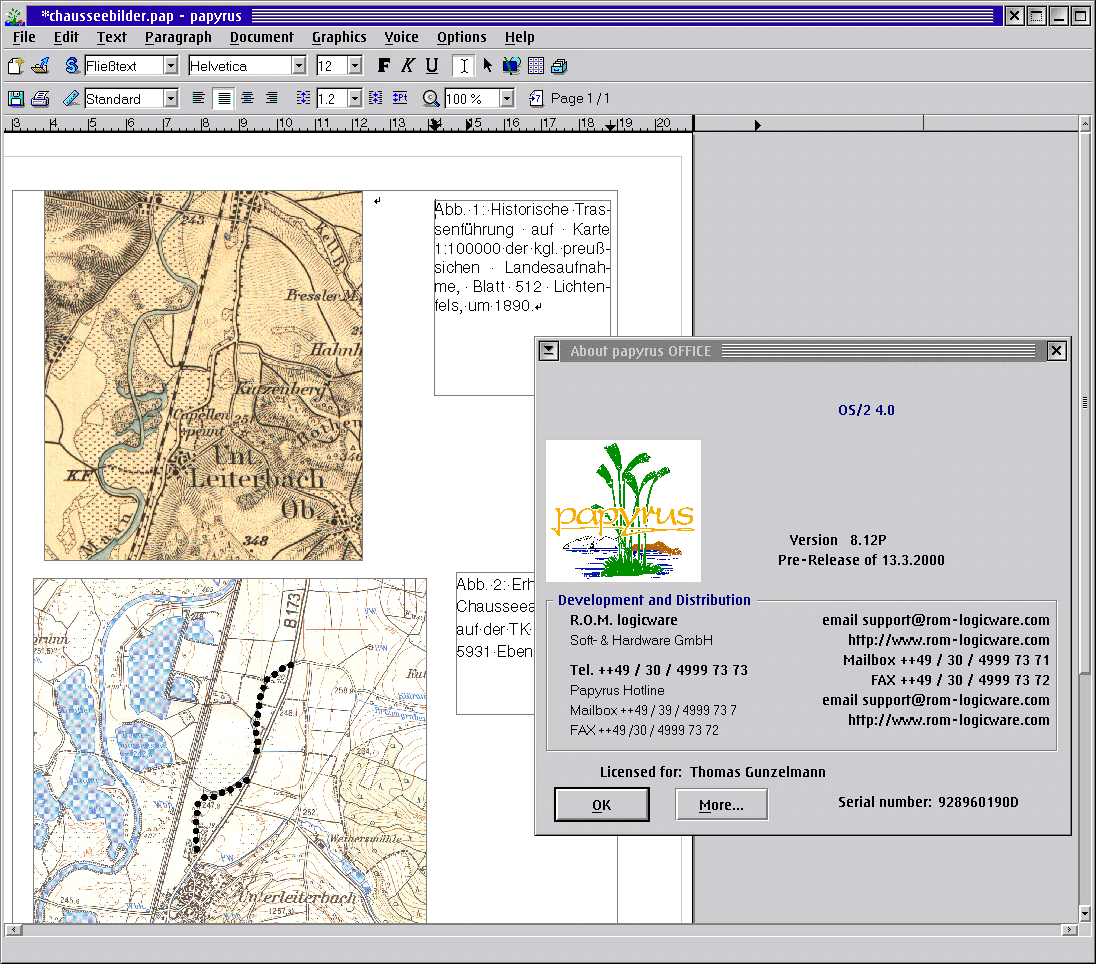Expand the Fließtext style dropdown
Screen dimensions: 1096x964
[x=170, y=66]
